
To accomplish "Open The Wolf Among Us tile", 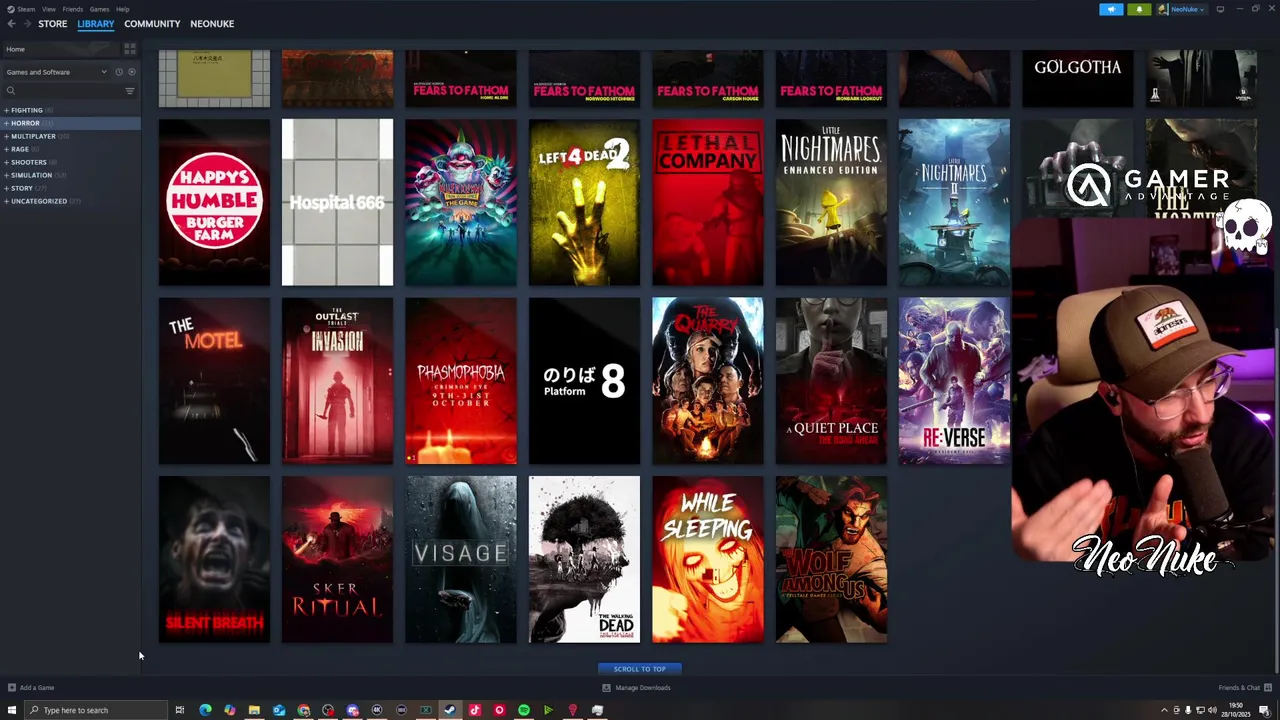I will (831, 559).
